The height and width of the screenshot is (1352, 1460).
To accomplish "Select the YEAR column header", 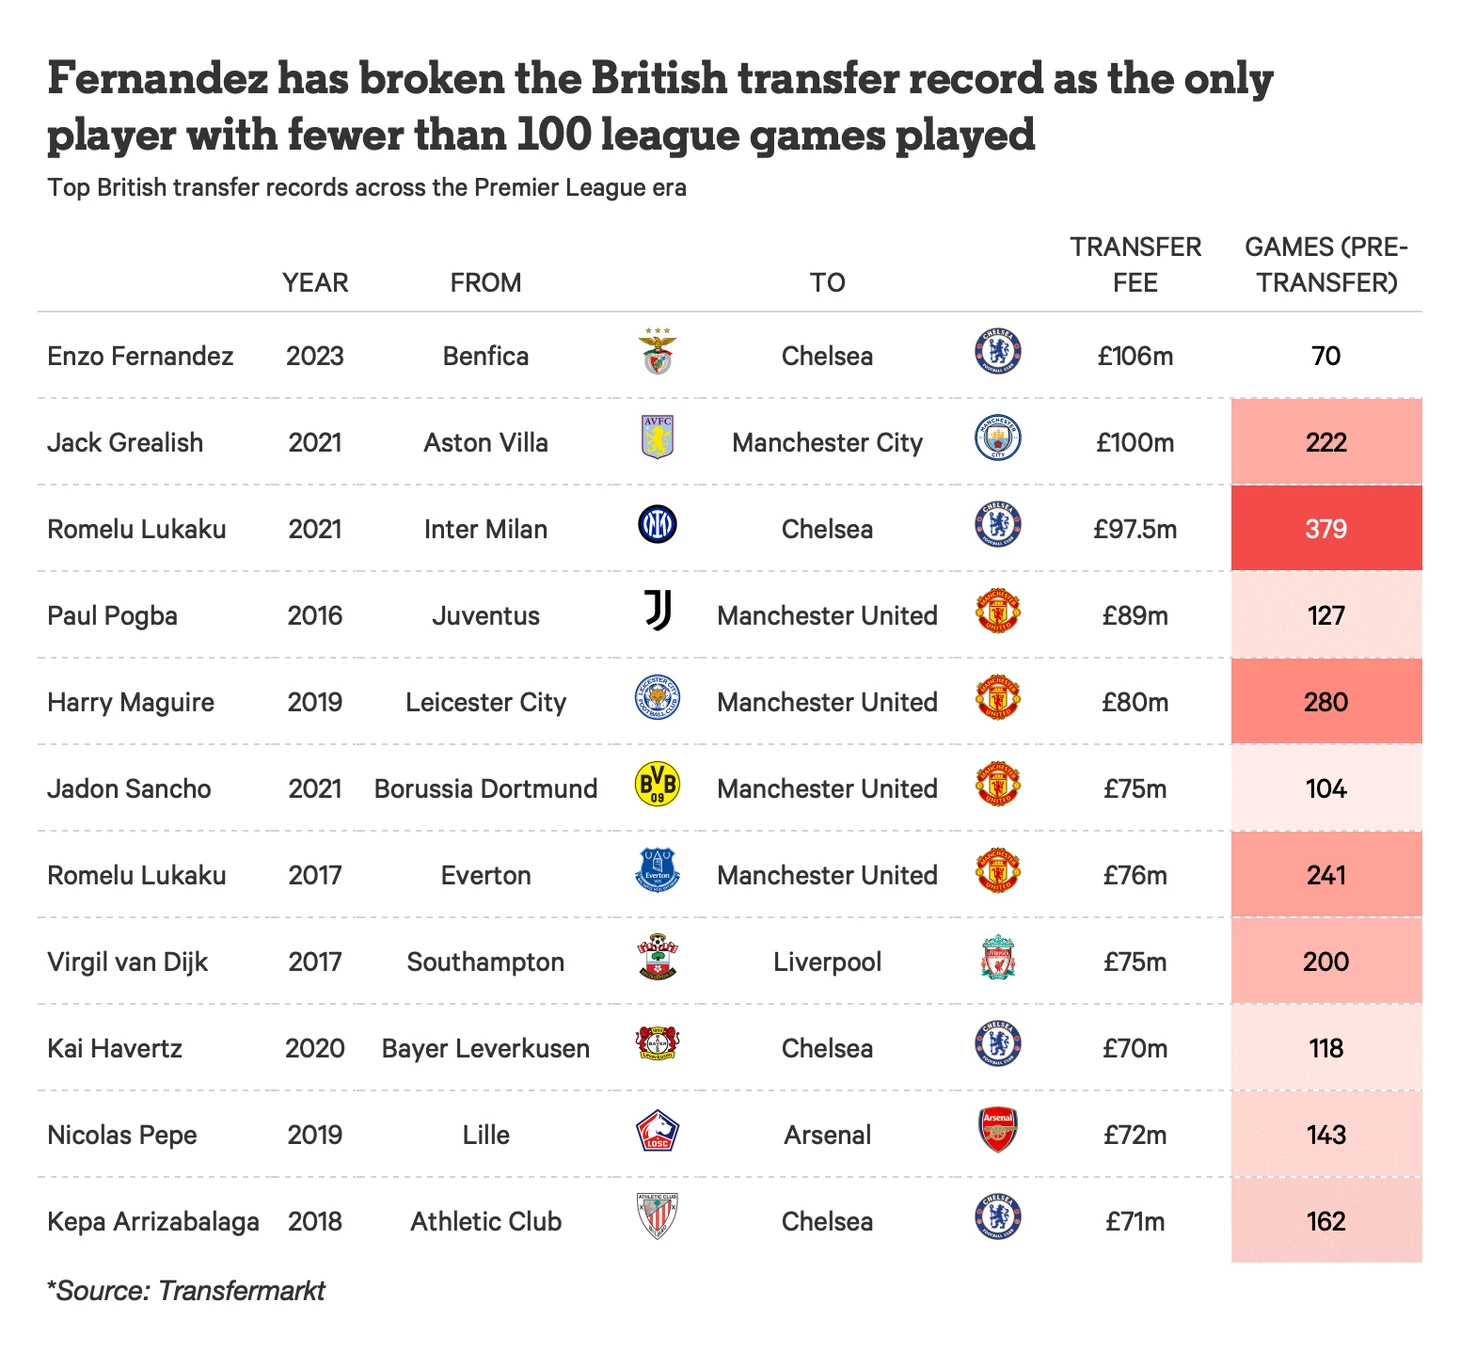I will [315, 283].
